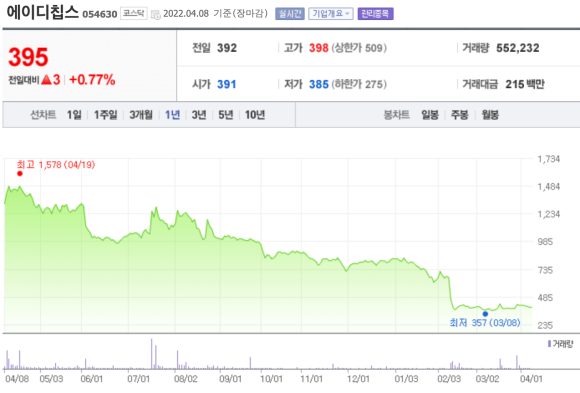Screen dimensions: 580x393
Task: Switch to 월봉 monthly candle chart
Action: tap(490, 115)
